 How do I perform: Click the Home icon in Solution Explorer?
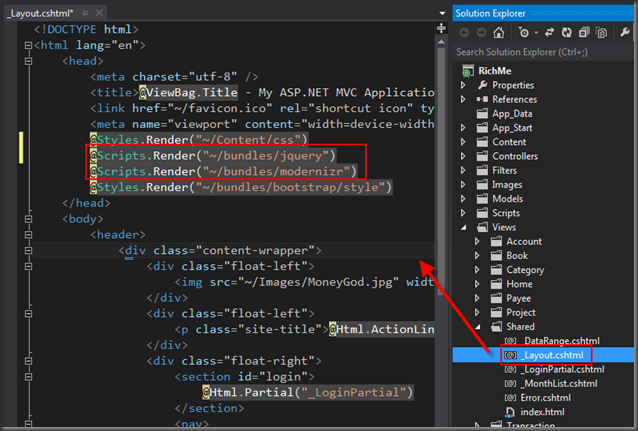click(x=499, y=32)
